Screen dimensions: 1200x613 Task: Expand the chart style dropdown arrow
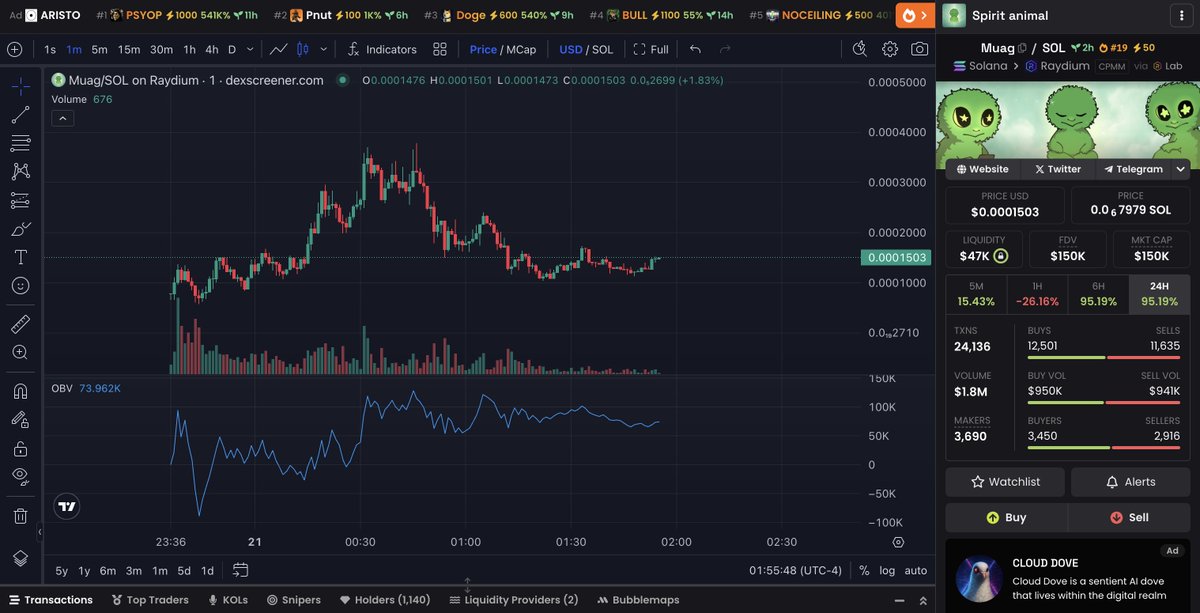pos(323,49)
